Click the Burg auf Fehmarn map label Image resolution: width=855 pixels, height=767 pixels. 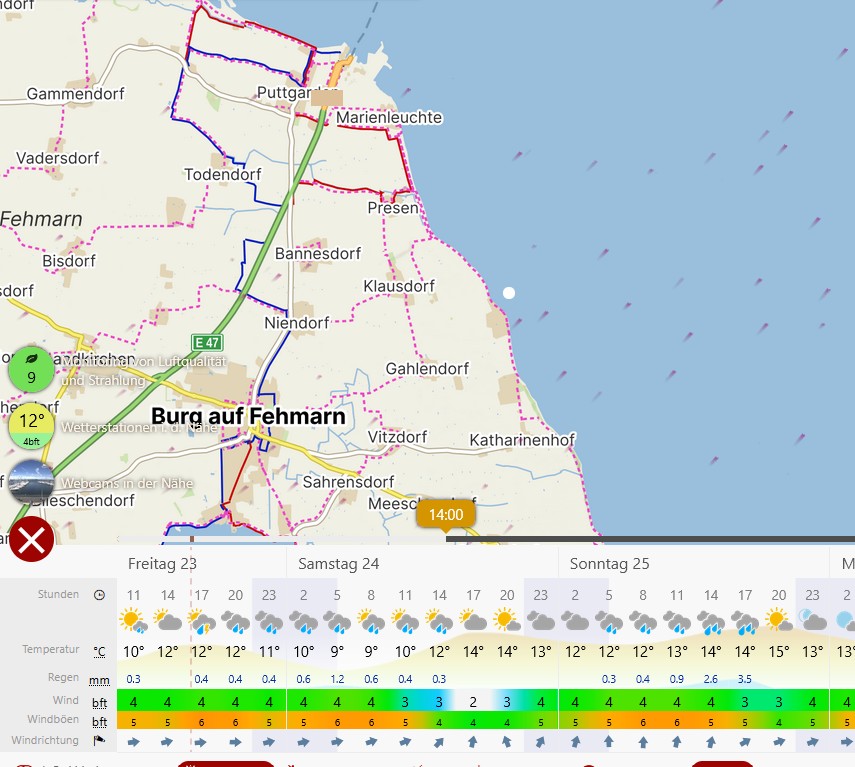pyautogui.click(x=248, y=416)
